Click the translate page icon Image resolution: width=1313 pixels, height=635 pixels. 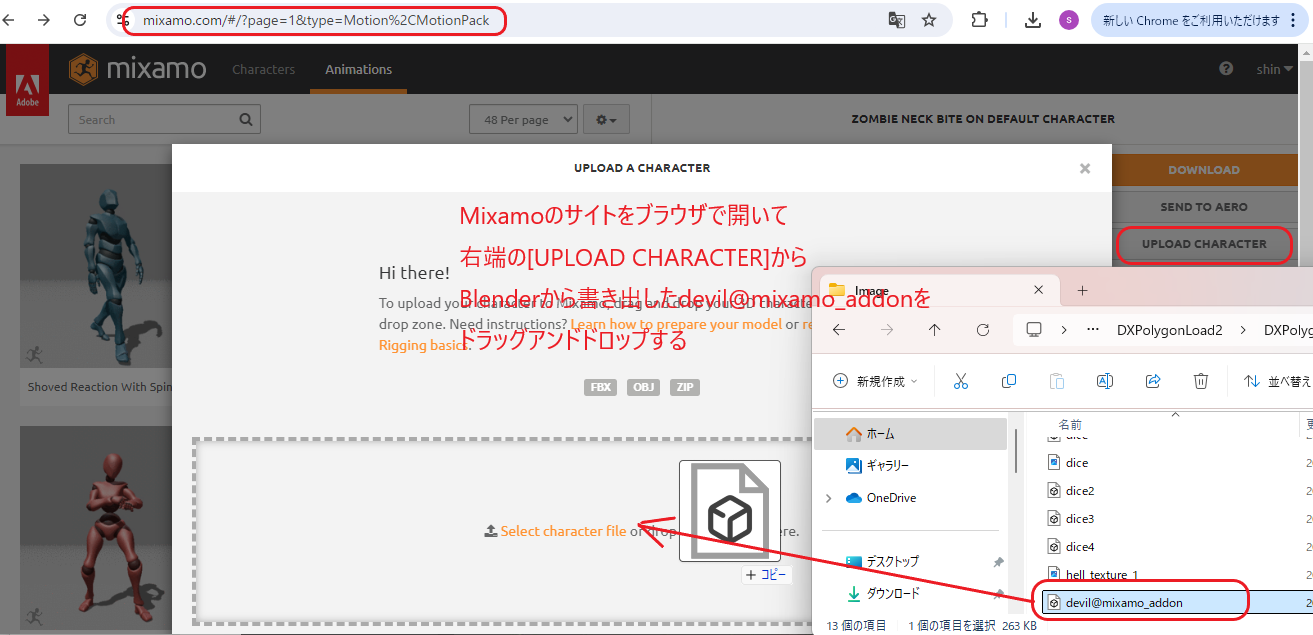point(897,20)
